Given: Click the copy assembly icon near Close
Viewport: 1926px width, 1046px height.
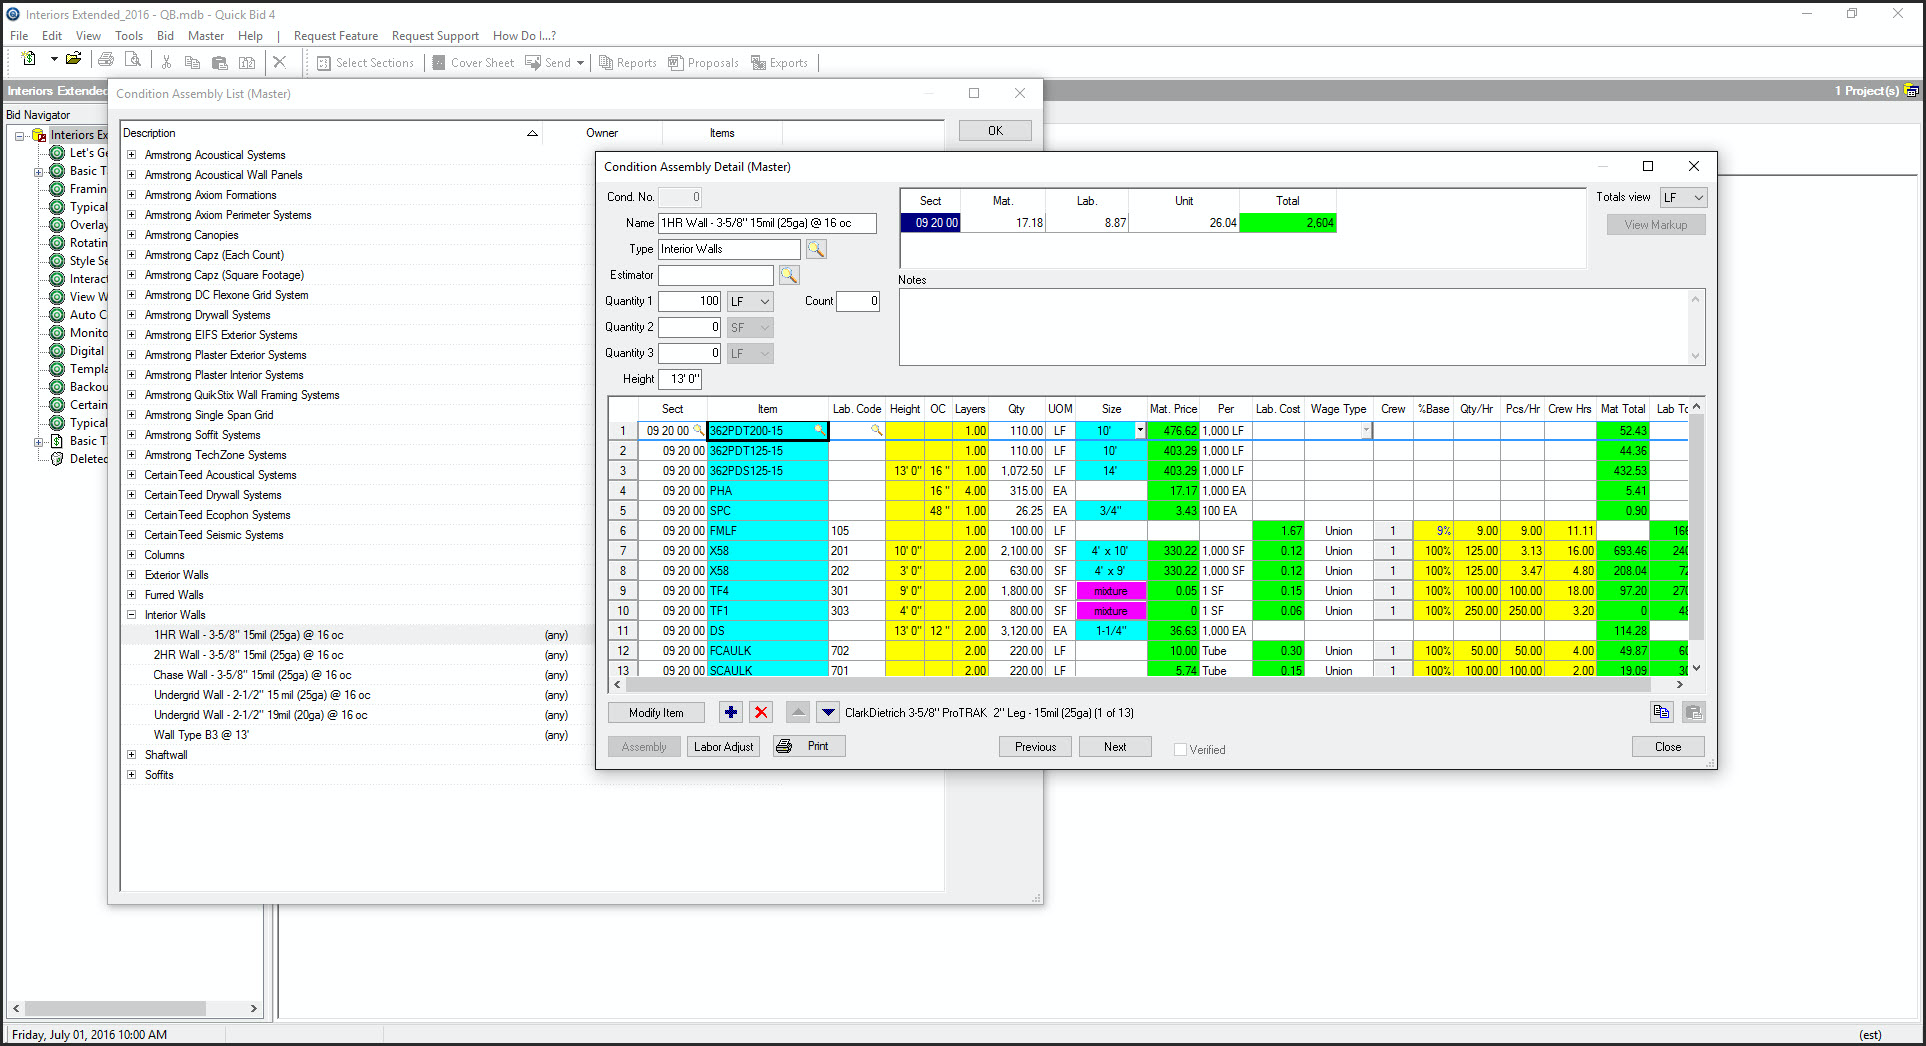Looking at the screenshot, I should (1661, 712).
